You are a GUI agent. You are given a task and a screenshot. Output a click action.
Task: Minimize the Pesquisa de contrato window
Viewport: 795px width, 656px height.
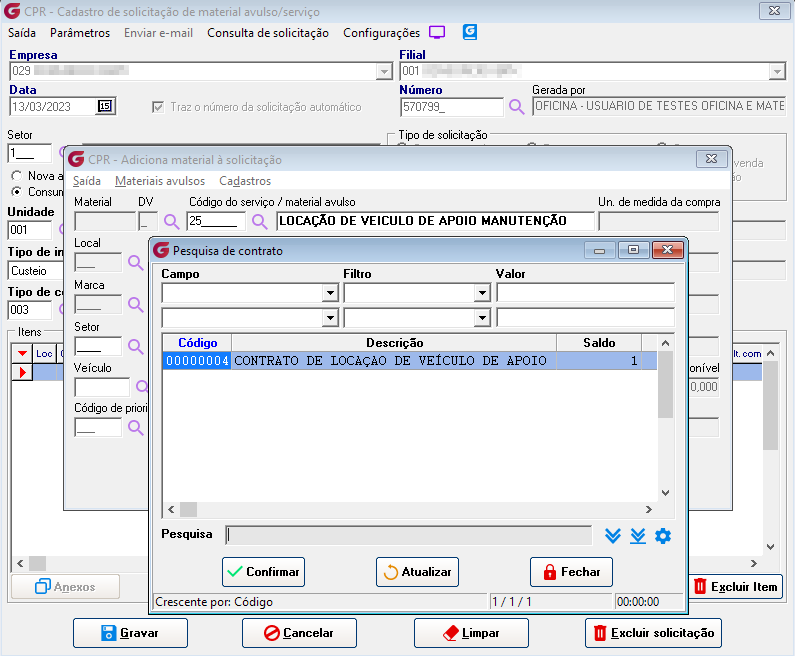pyautogui.click(x=599, y=250)
